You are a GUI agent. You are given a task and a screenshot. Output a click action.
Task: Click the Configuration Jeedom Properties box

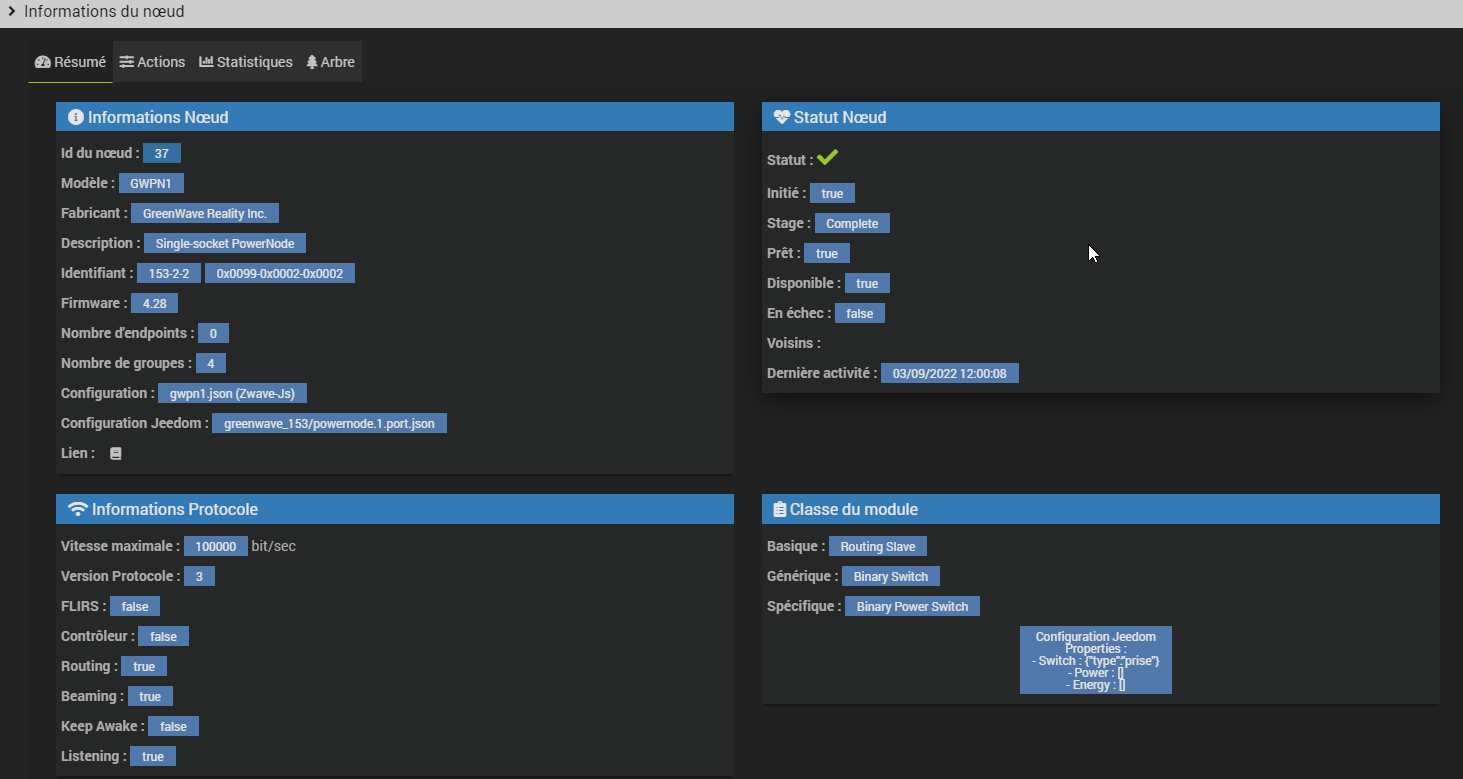coord(1095,660)
